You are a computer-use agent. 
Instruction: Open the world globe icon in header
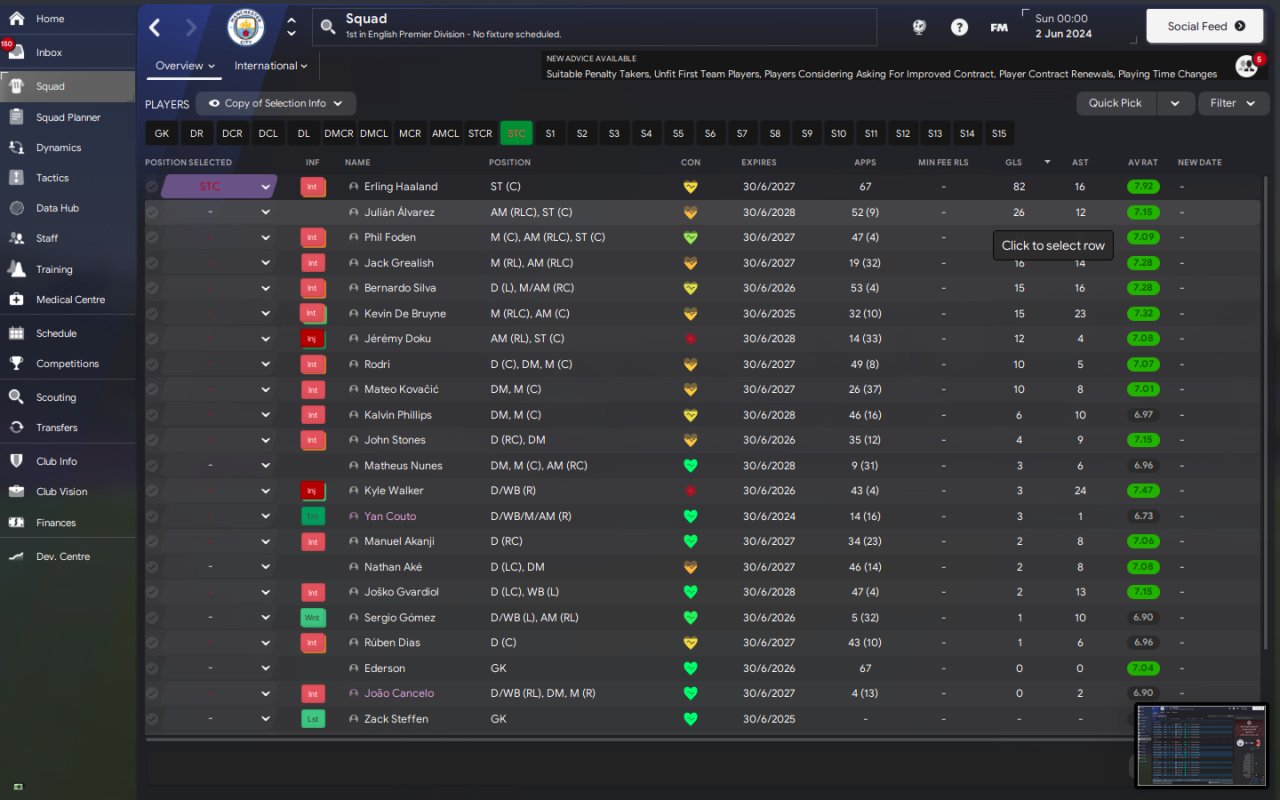pyautogui.click(x=919, y=27)
